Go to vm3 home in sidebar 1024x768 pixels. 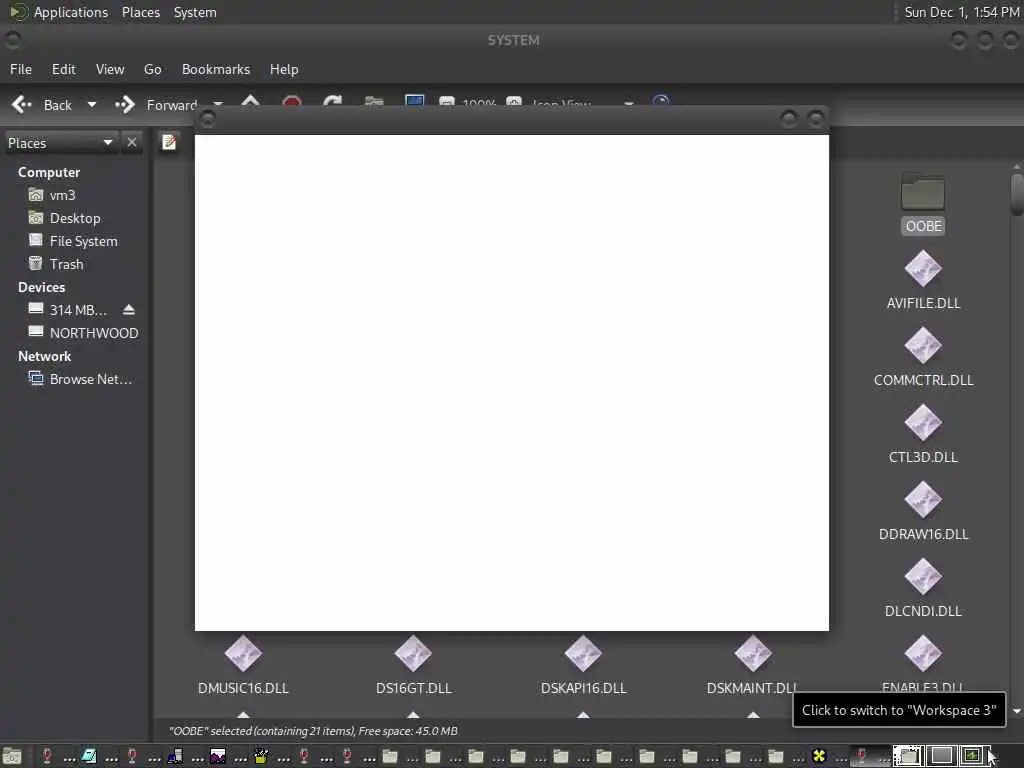[52, 195]
